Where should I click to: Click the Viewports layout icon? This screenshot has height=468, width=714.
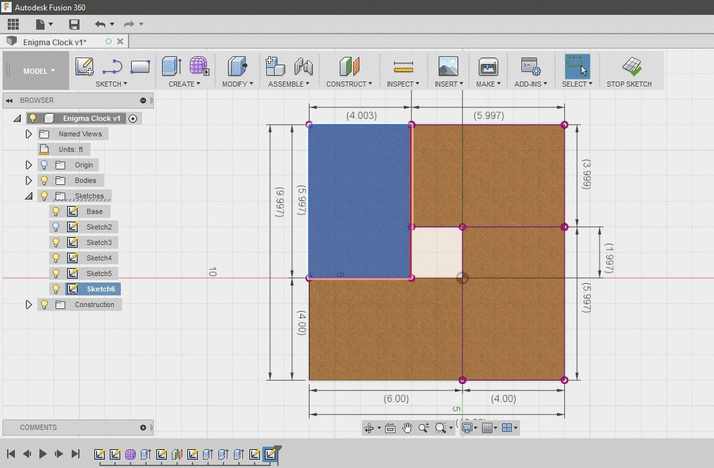pyautogui.click(x=507, y=428)
